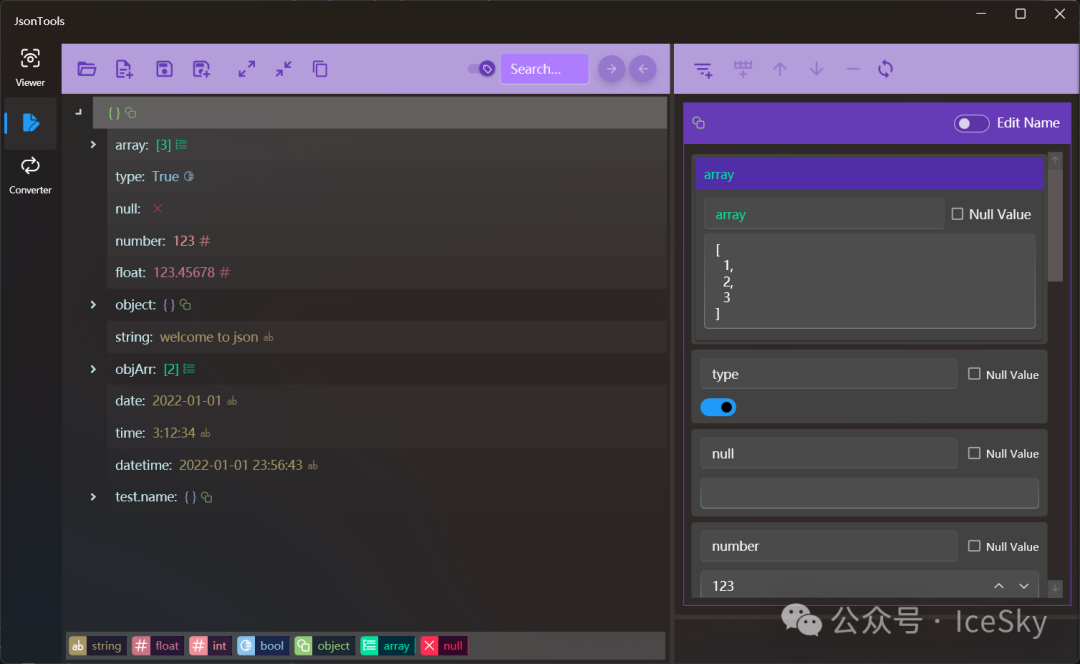The width and height of the screenshot is (1080, 664).
Task: Expand the array node in tree
Action: pyautogui.click(x=93, y=145)
